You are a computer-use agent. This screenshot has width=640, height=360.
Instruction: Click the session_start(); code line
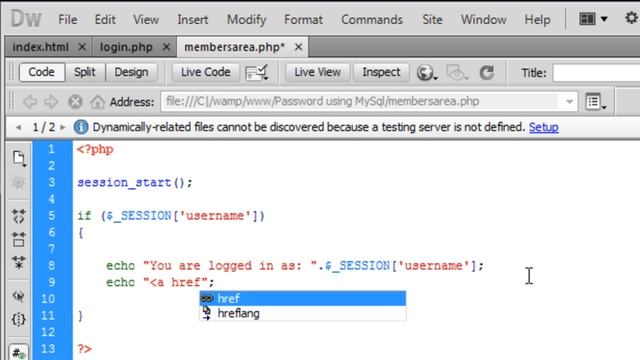[135, 182]
